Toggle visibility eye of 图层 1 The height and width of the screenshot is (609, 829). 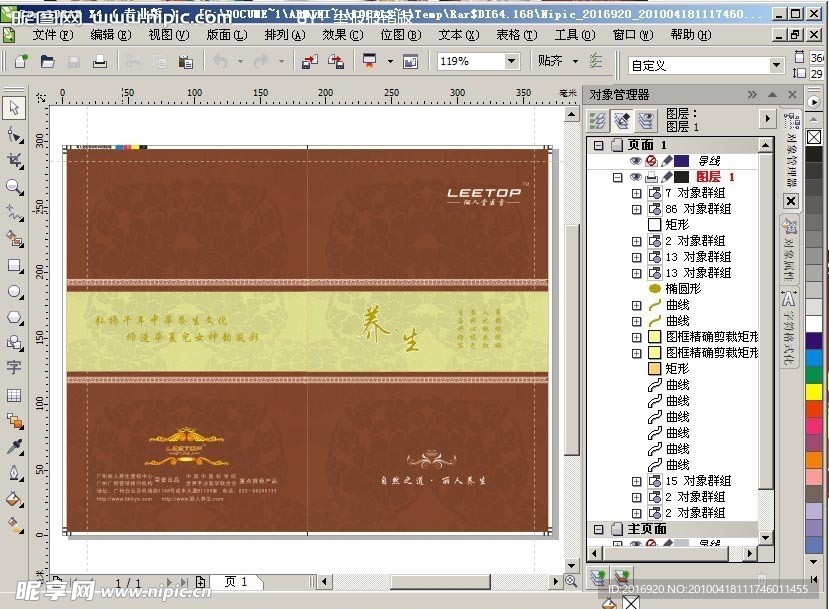pyautogui.click(x=635, y=177)
